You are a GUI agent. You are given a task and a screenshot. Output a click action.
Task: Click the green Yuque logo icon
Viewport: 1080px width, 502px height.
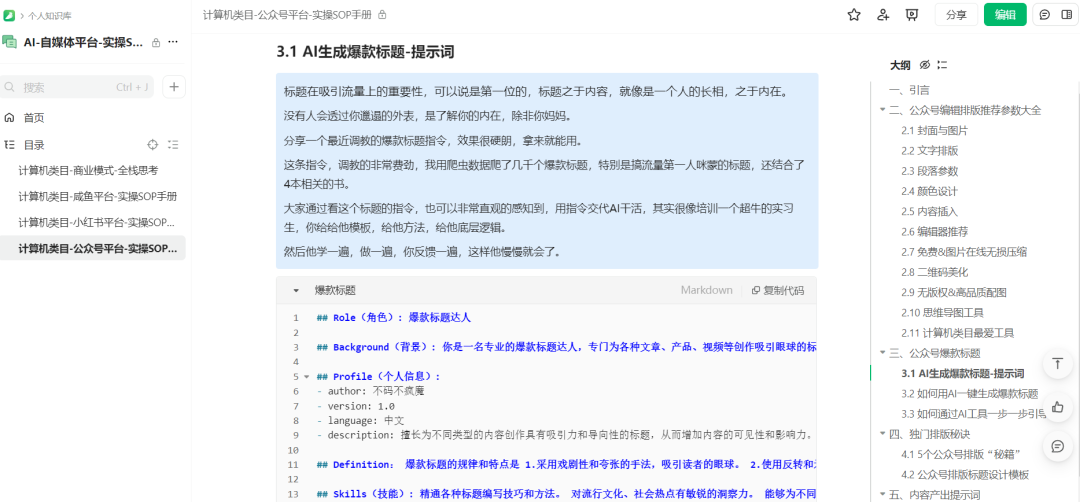[x=9, y=15]
